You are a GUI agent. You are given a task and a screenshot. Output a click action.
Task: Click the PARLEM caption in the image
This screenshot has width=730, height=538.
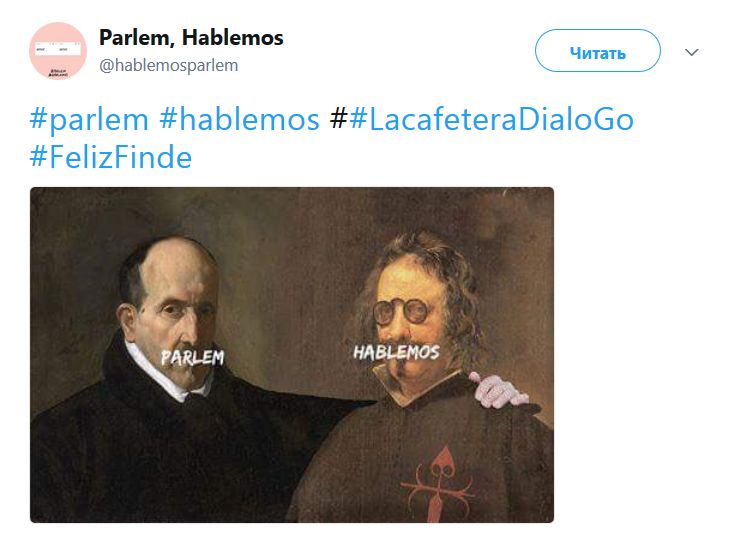click(192, 357)
